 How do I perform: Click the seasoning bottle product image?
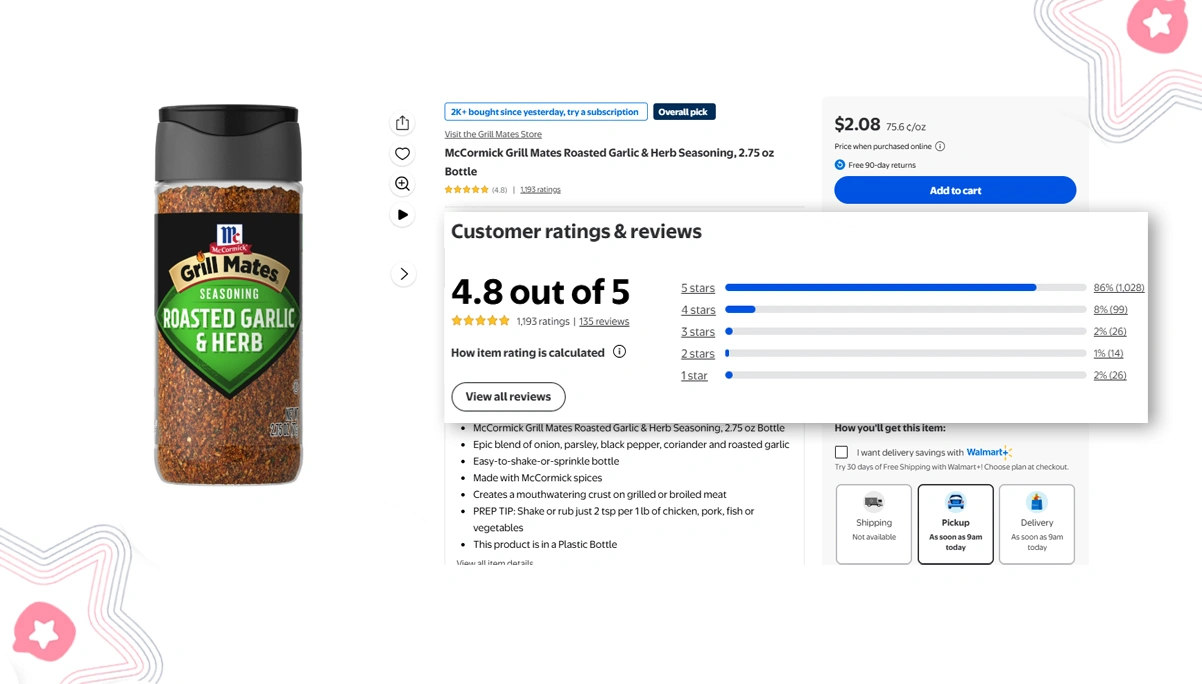point(228,295)
